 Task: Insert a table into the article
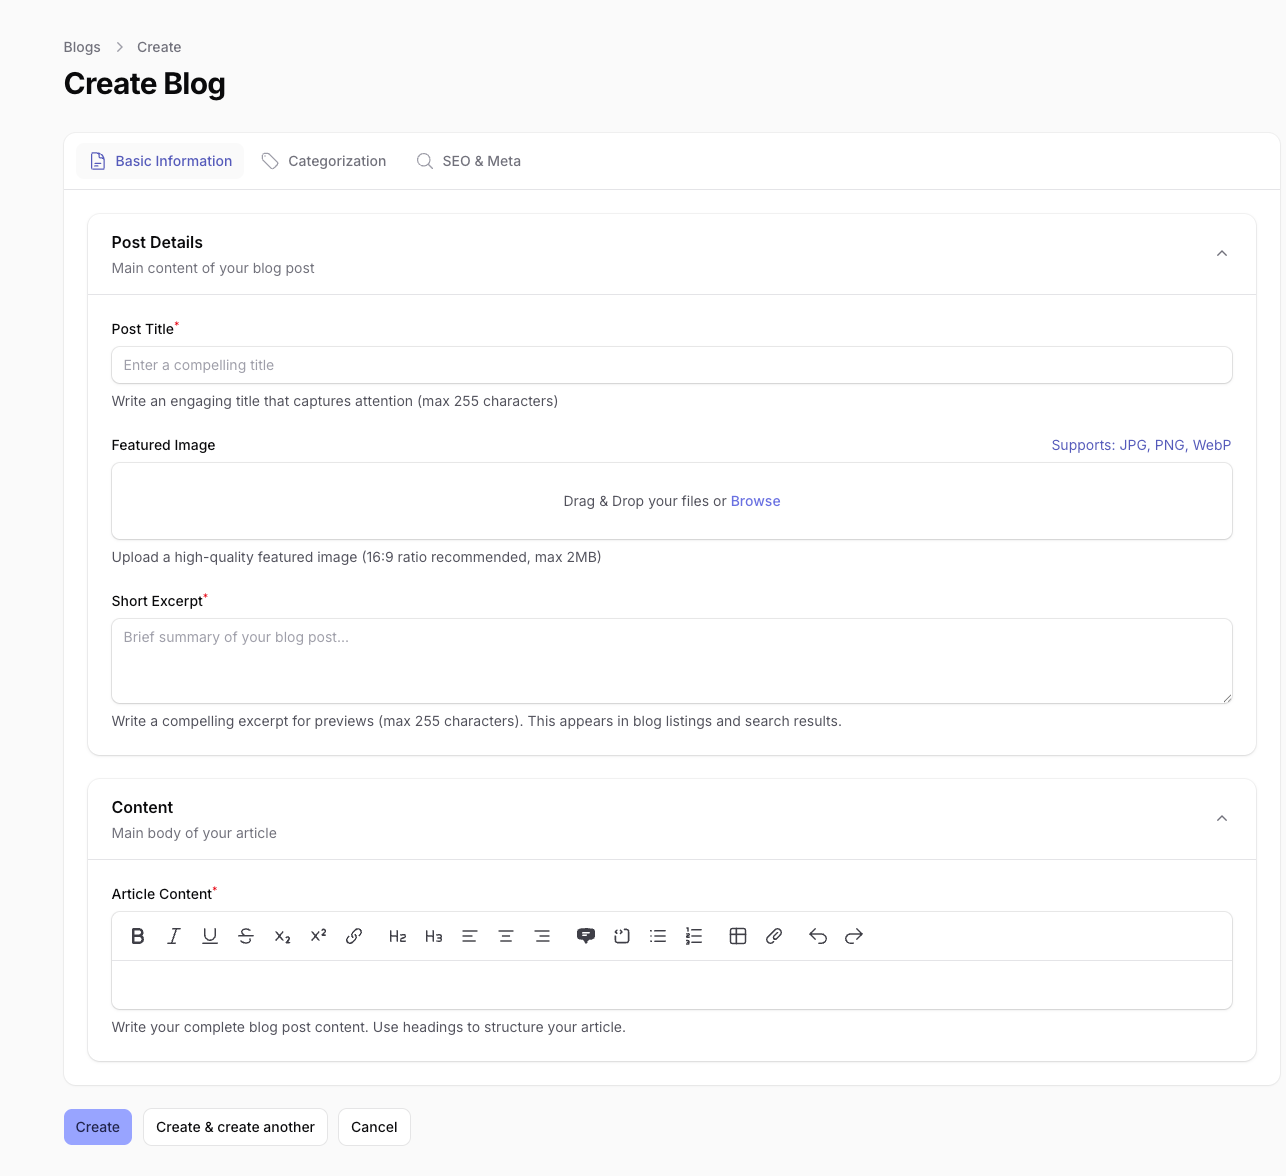point(738,936)
